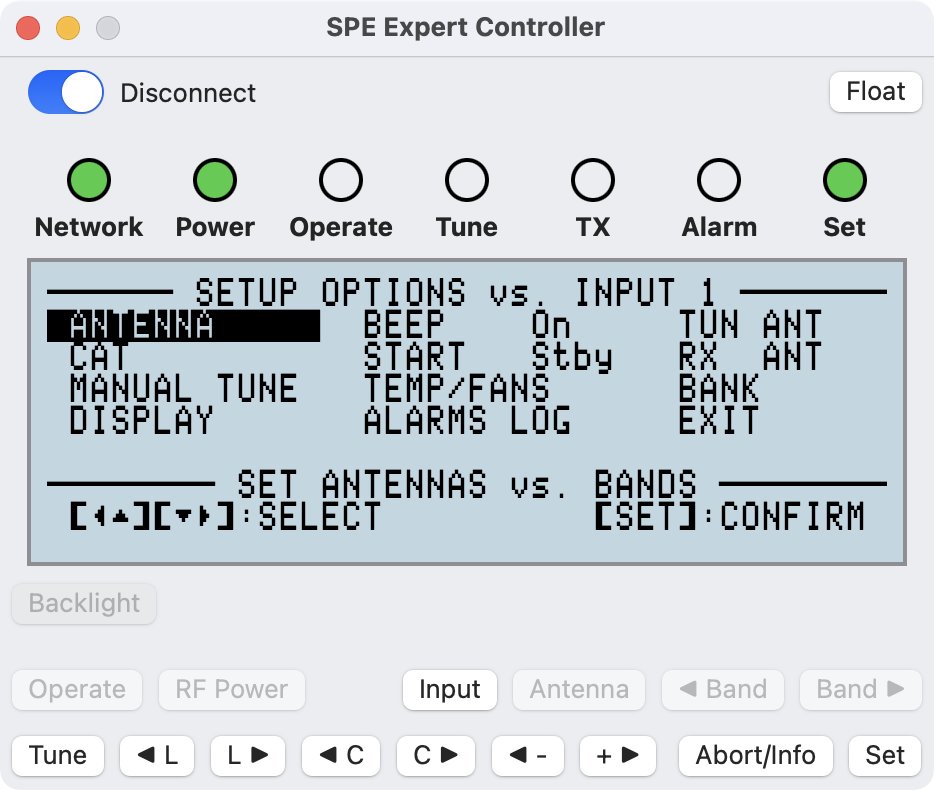This screenshot has width=934, height=790.
Task: Click the plus right button
Action: [618, 755]
